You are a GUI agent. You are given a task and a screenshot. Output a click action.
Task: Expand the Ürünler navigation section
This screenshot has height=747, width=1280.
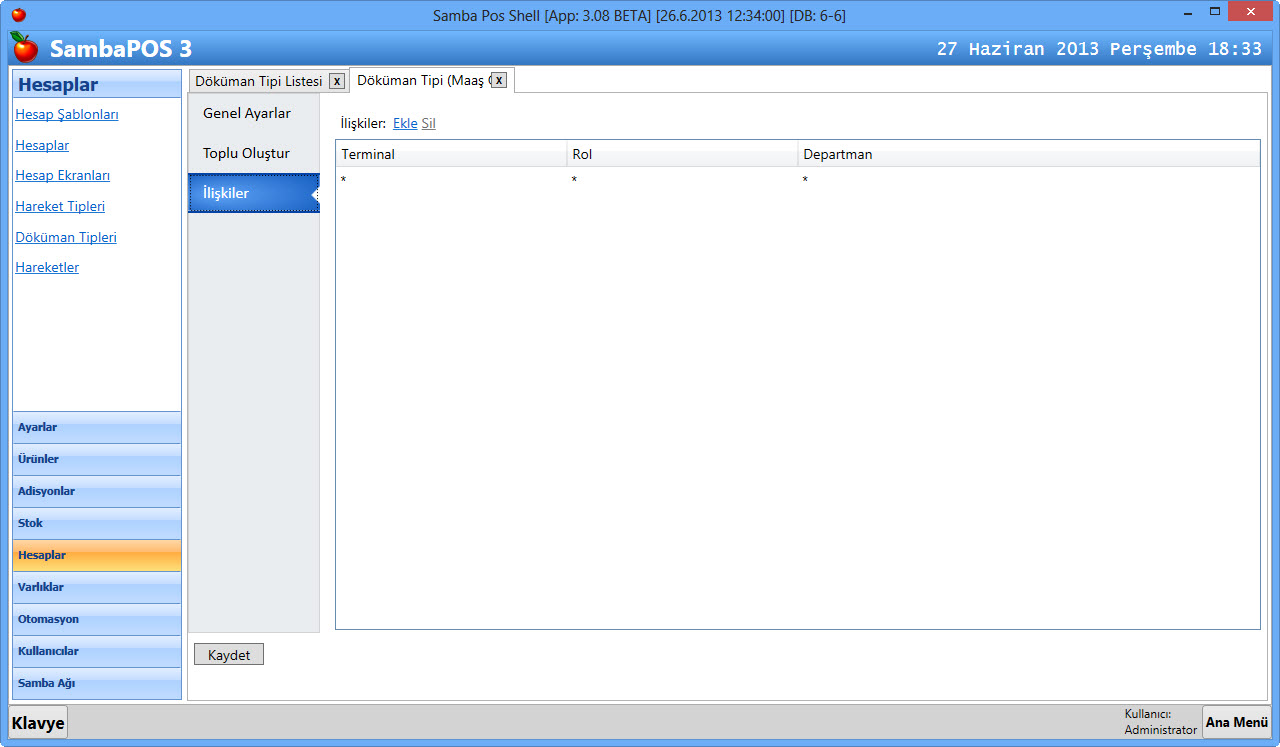point(97,459)
